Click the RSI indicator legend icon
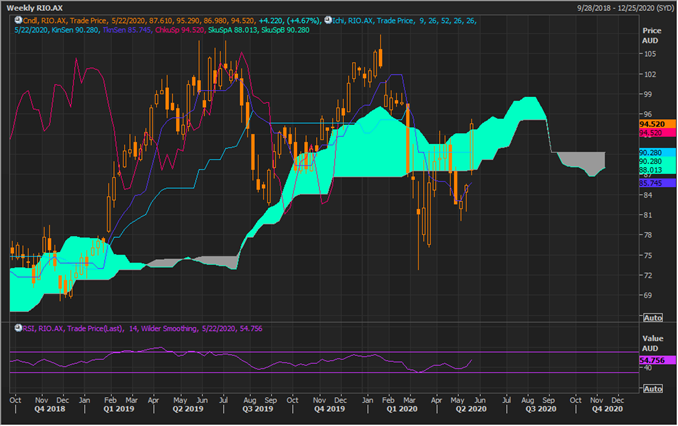The width and height of the screenshot is (678, 426). (x=18, y=328)
